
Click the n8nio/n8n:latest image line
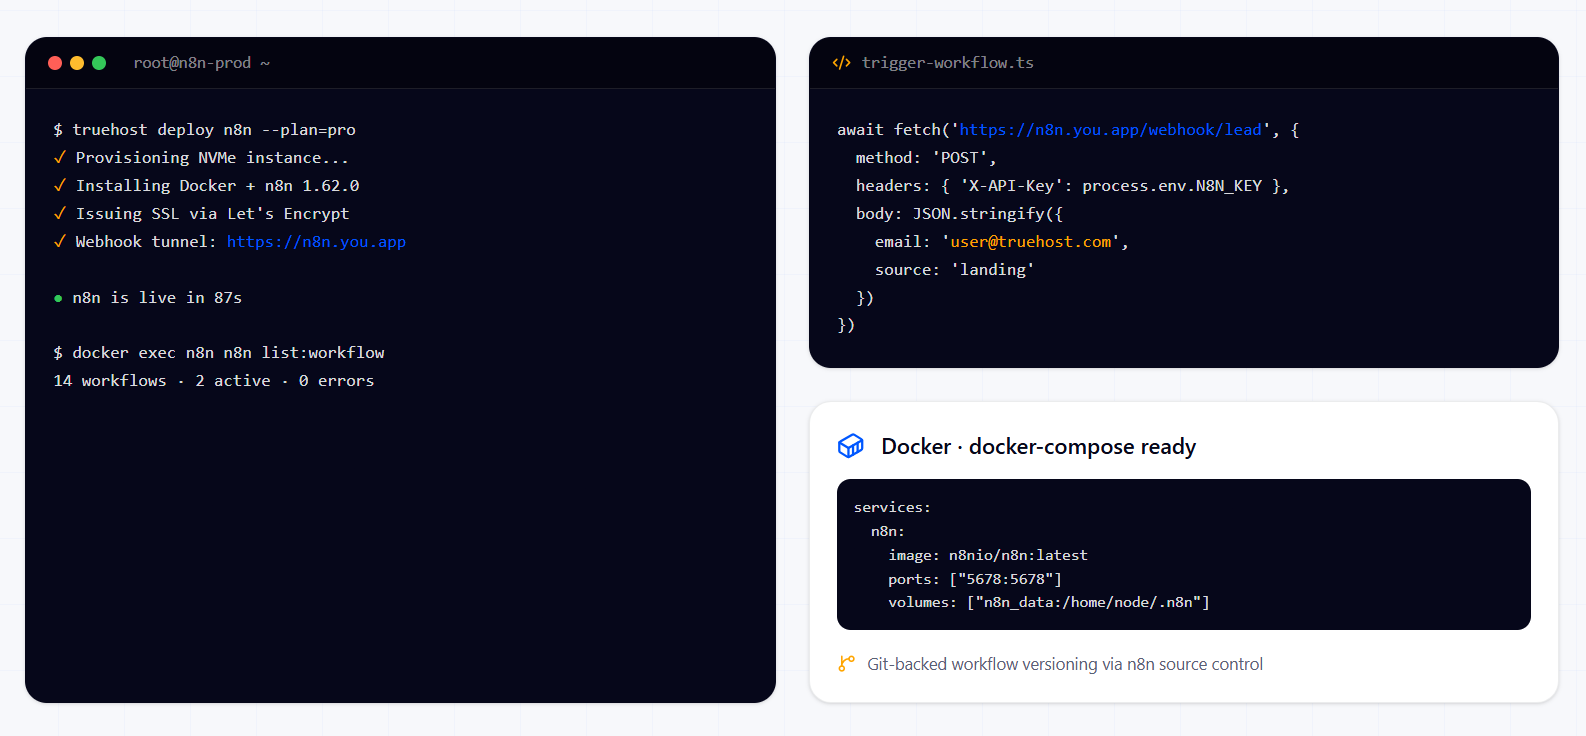click(988, 555)
